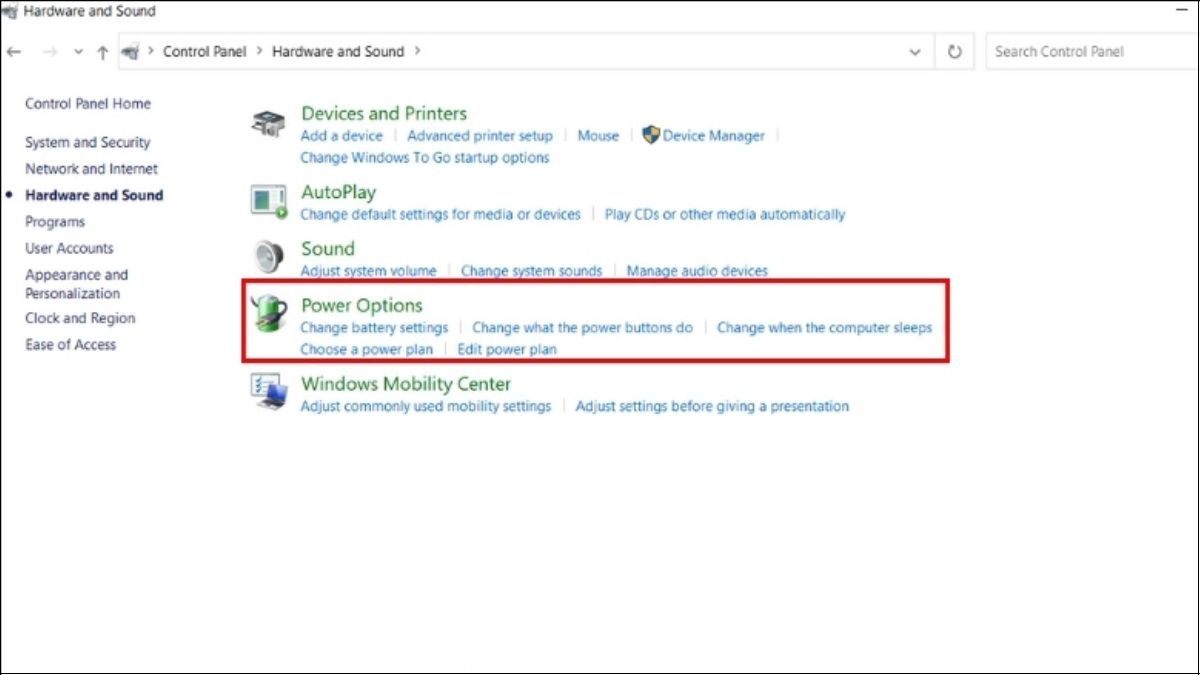Click Choose a power plan
The width and height of the screenshot is (1200, 675).
[x=367, y=350]
